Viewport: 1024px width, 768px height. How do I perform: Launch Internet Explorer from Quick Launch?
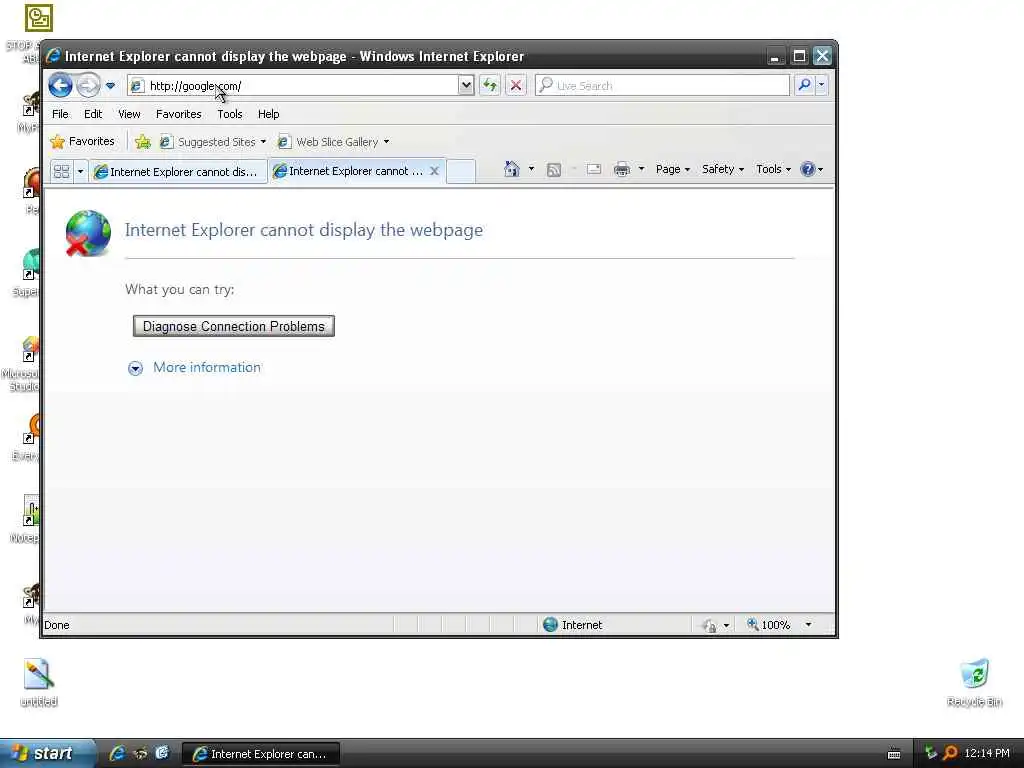(x=118, y=753)
